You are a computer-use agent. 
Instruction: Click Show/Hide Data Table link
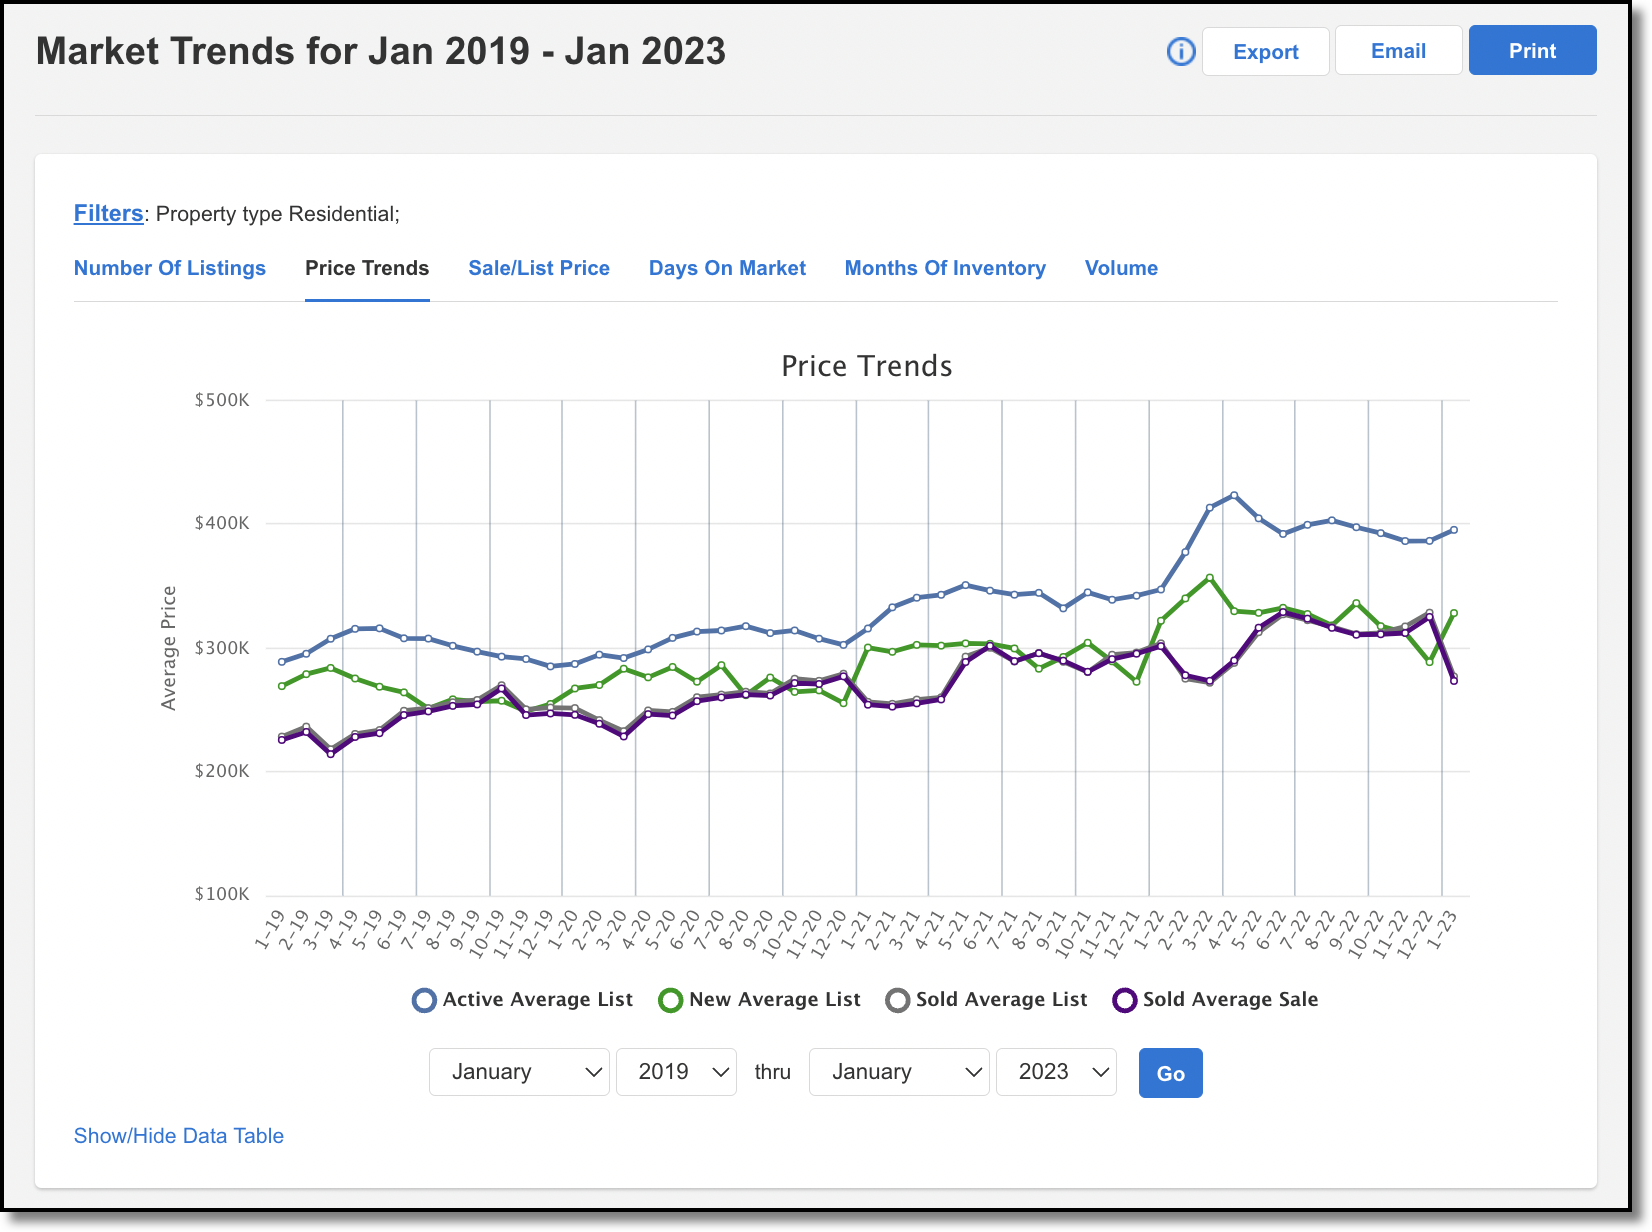click(x=179, y=1136)
